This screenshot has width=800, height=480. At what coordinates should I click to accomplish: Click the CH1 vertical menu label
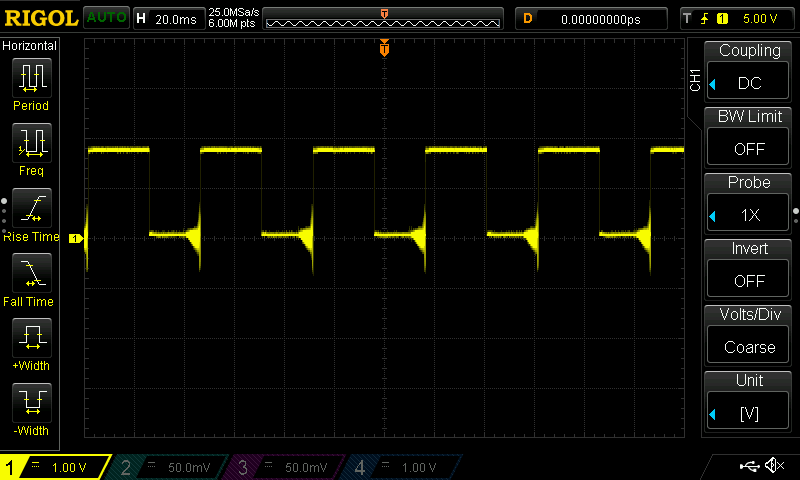pyautogui.click(x=695, y=80)
